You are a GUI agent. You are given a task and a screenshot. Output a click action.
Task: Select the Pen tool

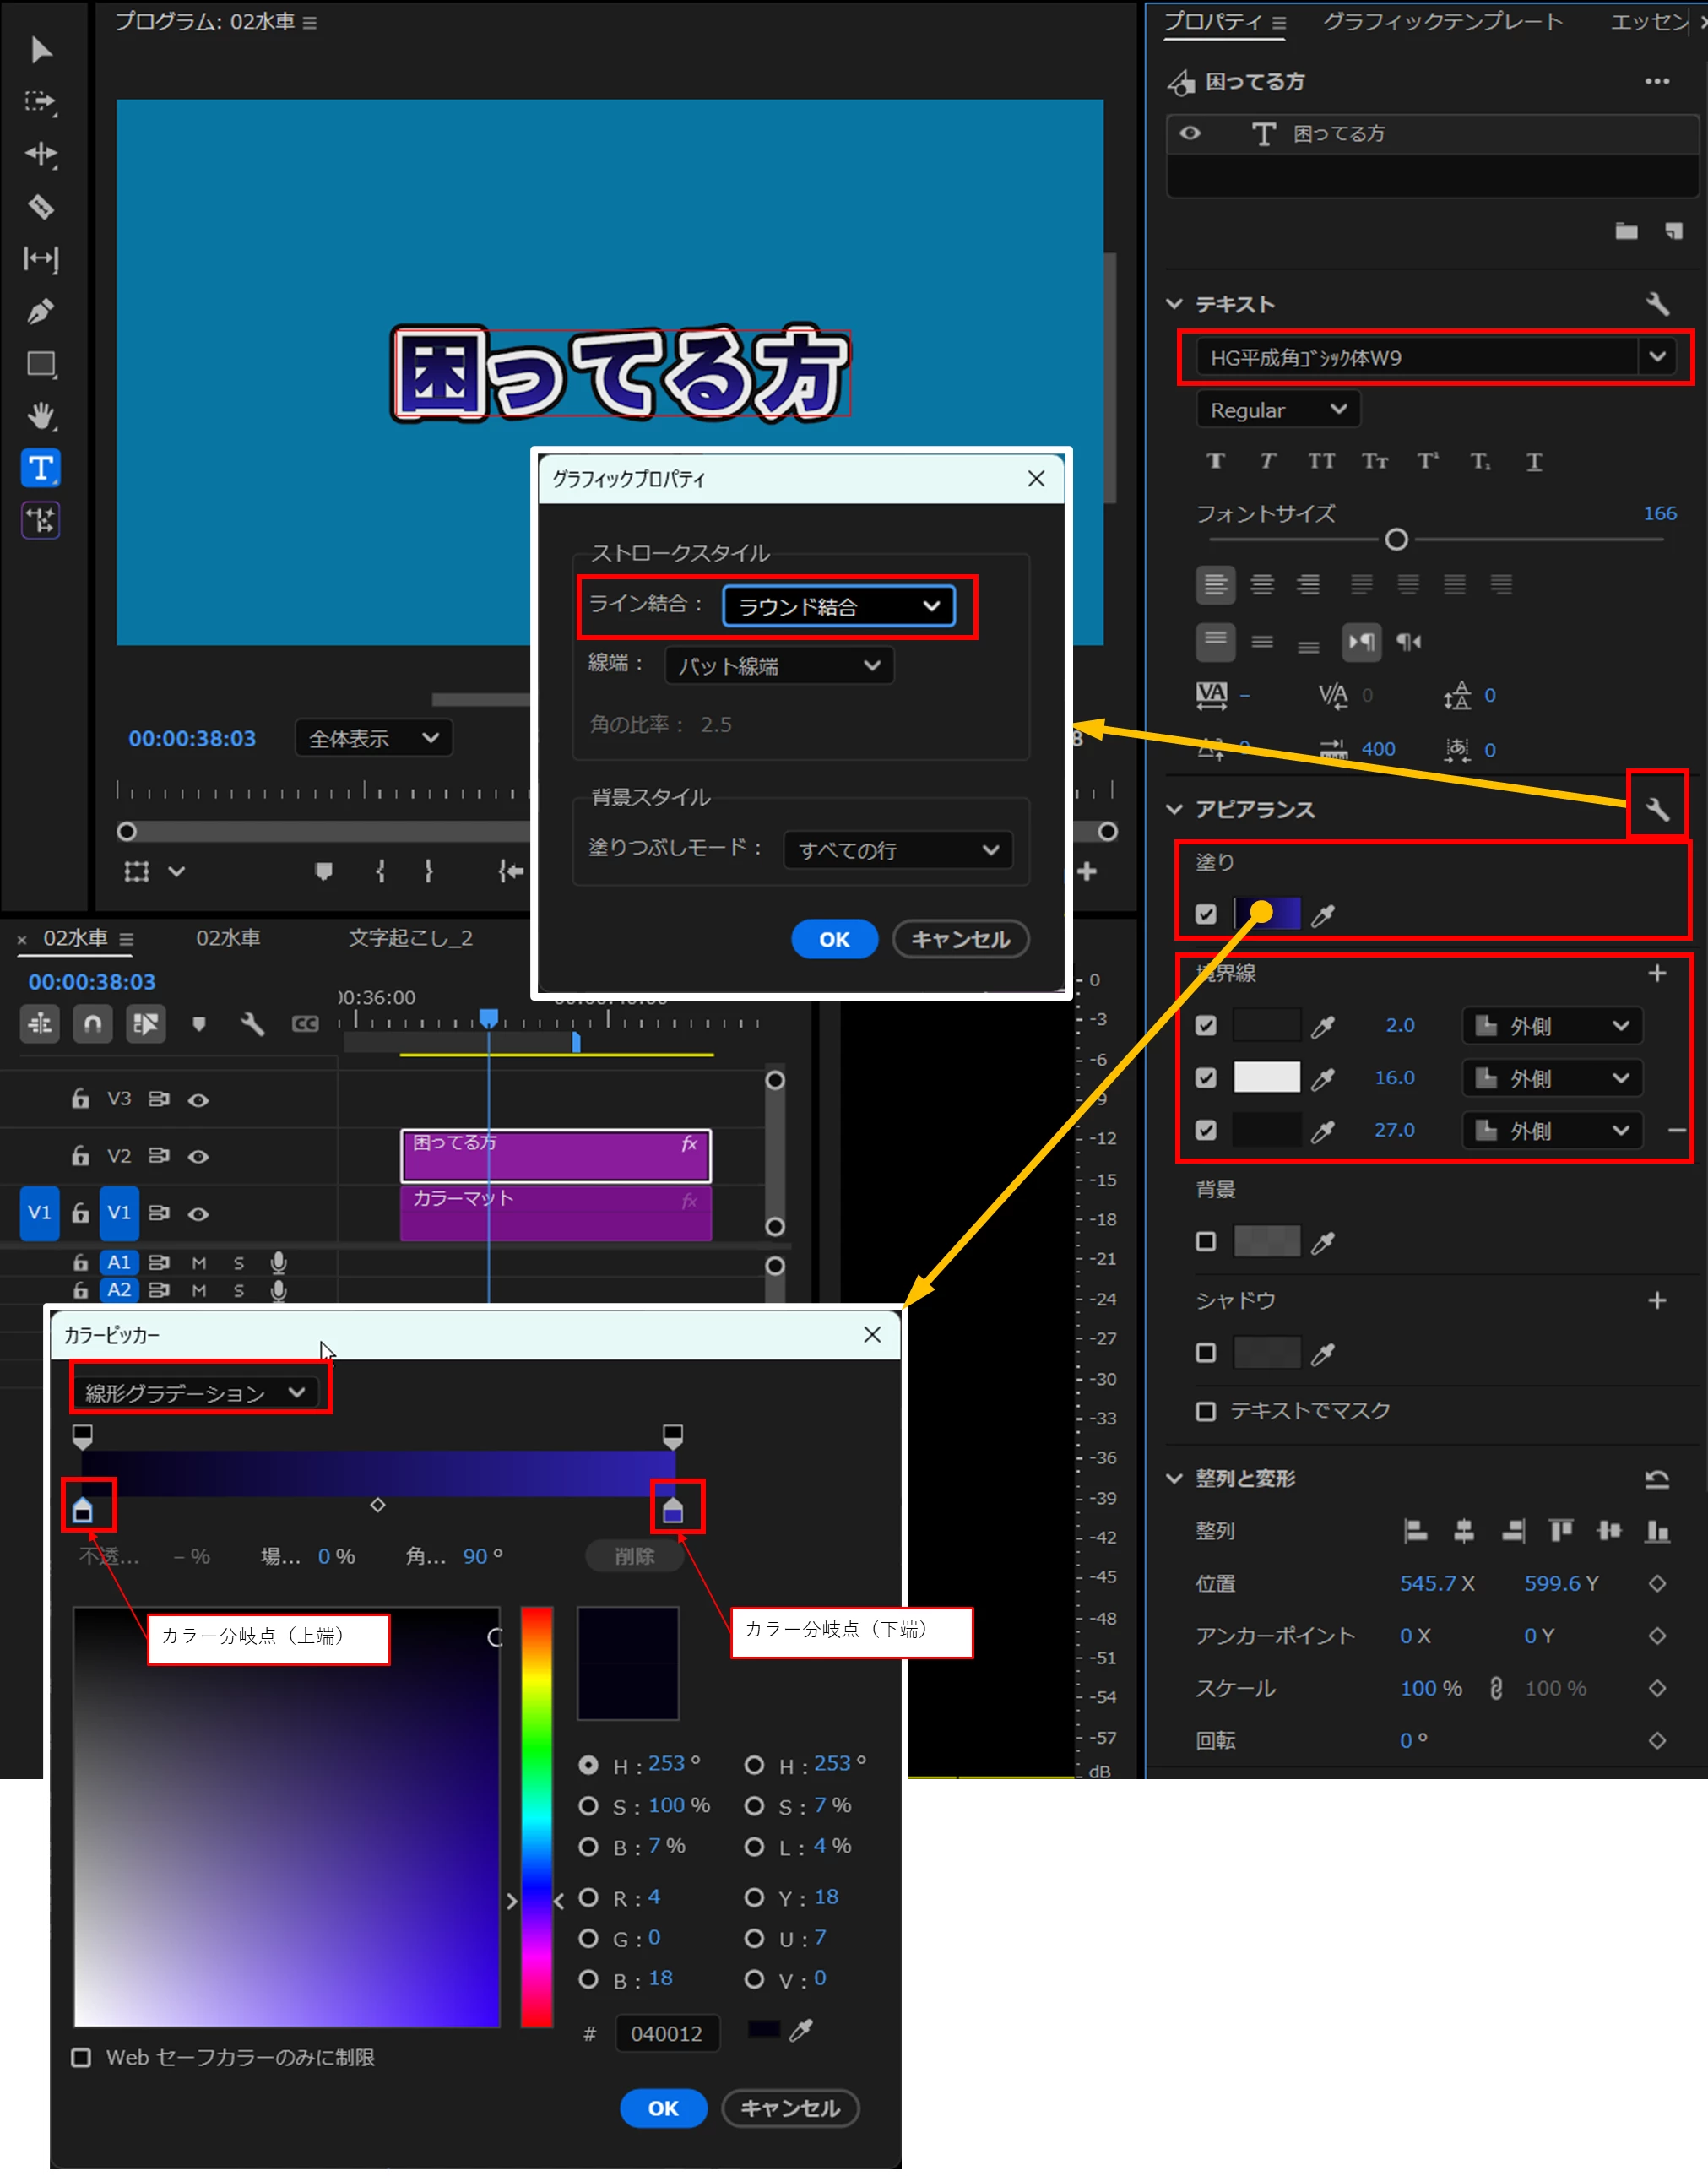click(x=40, y=311)
